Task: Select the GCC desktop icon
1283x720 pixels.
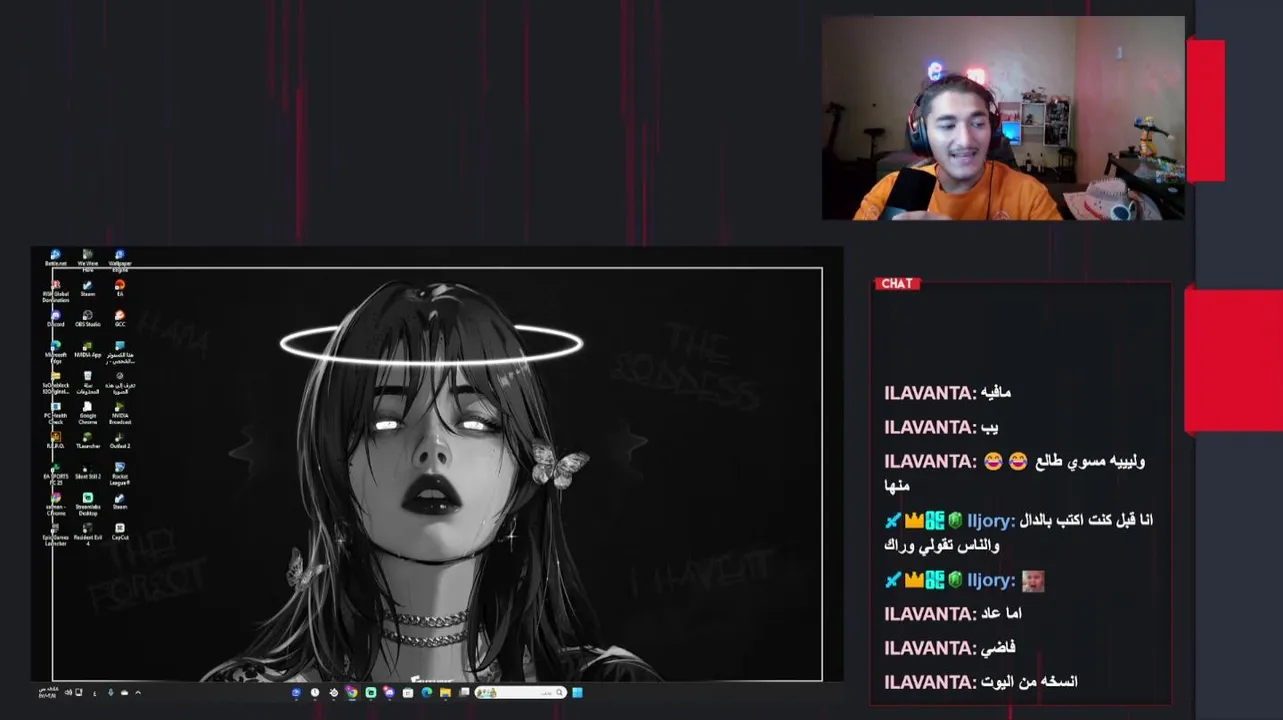Action: (120, 319)
